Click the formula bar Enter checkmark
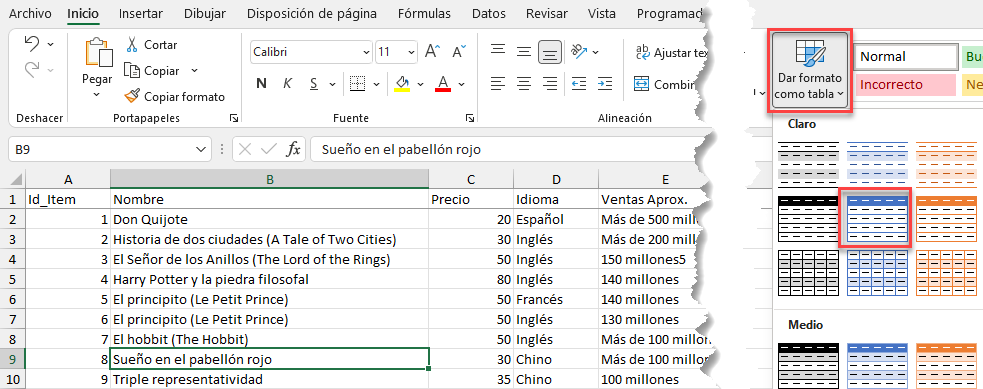The image size is (983, 389). coord(269,150)
